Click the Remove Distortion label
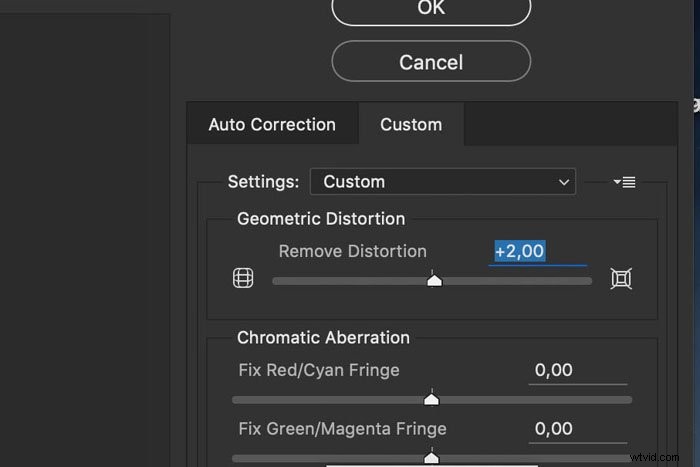 tap(353, 251)
